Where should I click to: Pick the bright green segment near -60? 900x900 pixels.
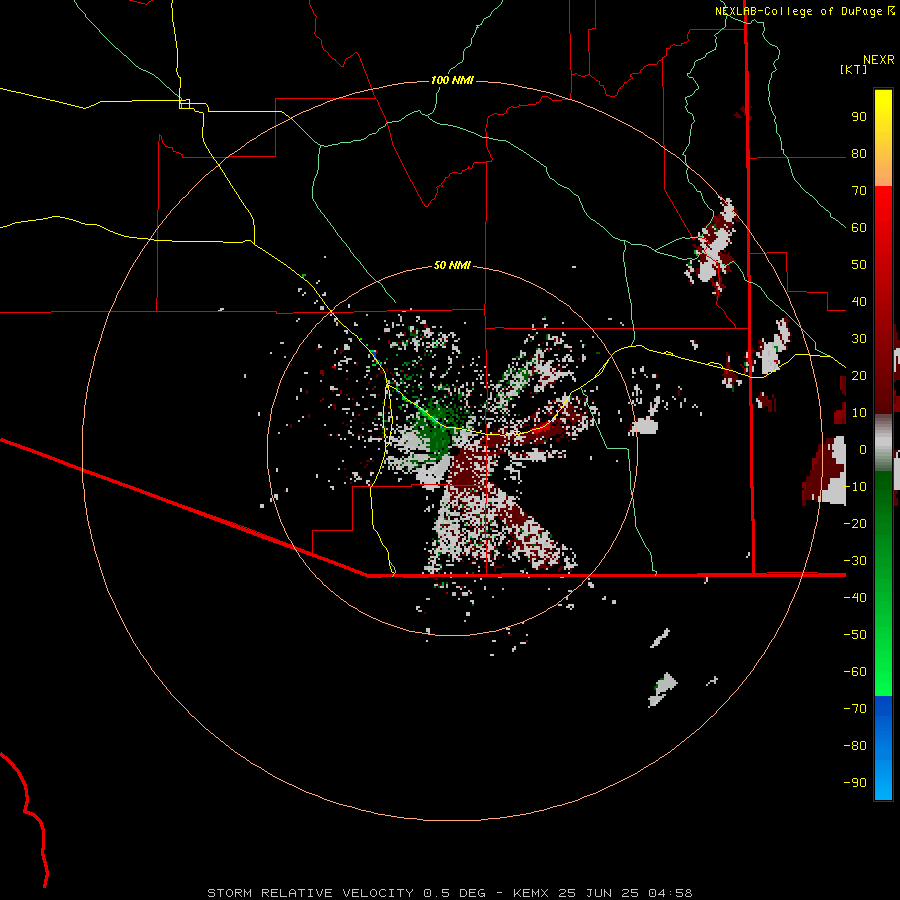click(x=883, y=672)
